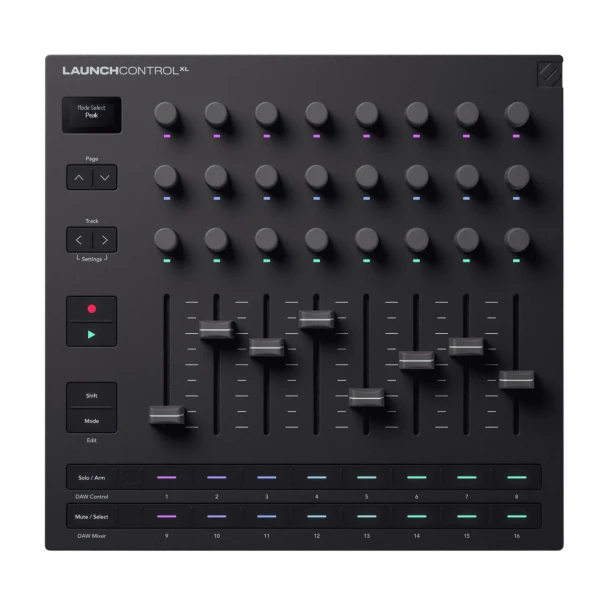Screen dimensions: 608x608
Task: Click the middle-row blue knob above channel 6
Action: 416,177
